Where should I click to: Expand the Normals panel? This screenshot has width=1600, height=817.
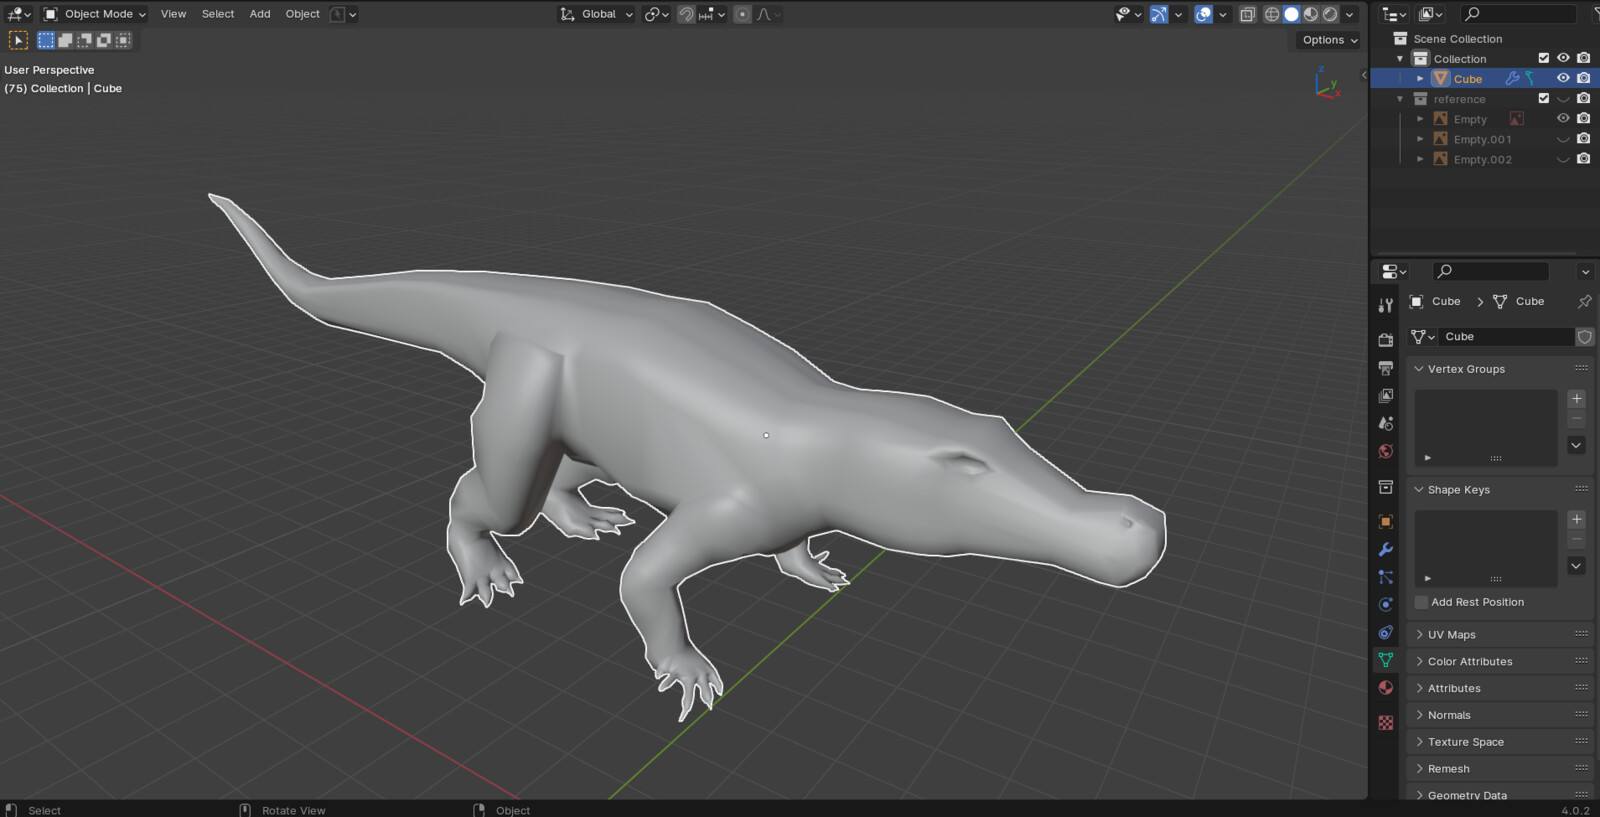pos(1449,715)
